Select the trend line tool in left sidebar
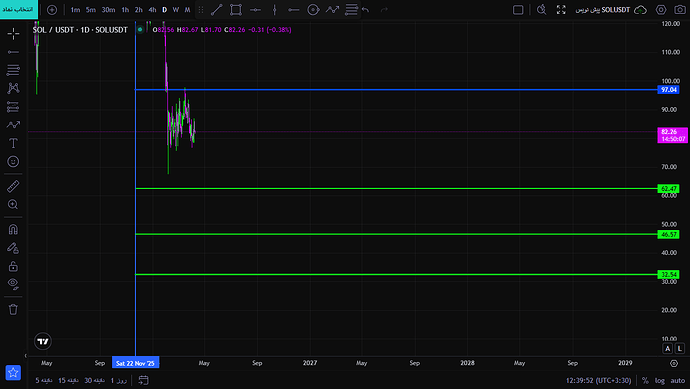 tap(13, 52)
